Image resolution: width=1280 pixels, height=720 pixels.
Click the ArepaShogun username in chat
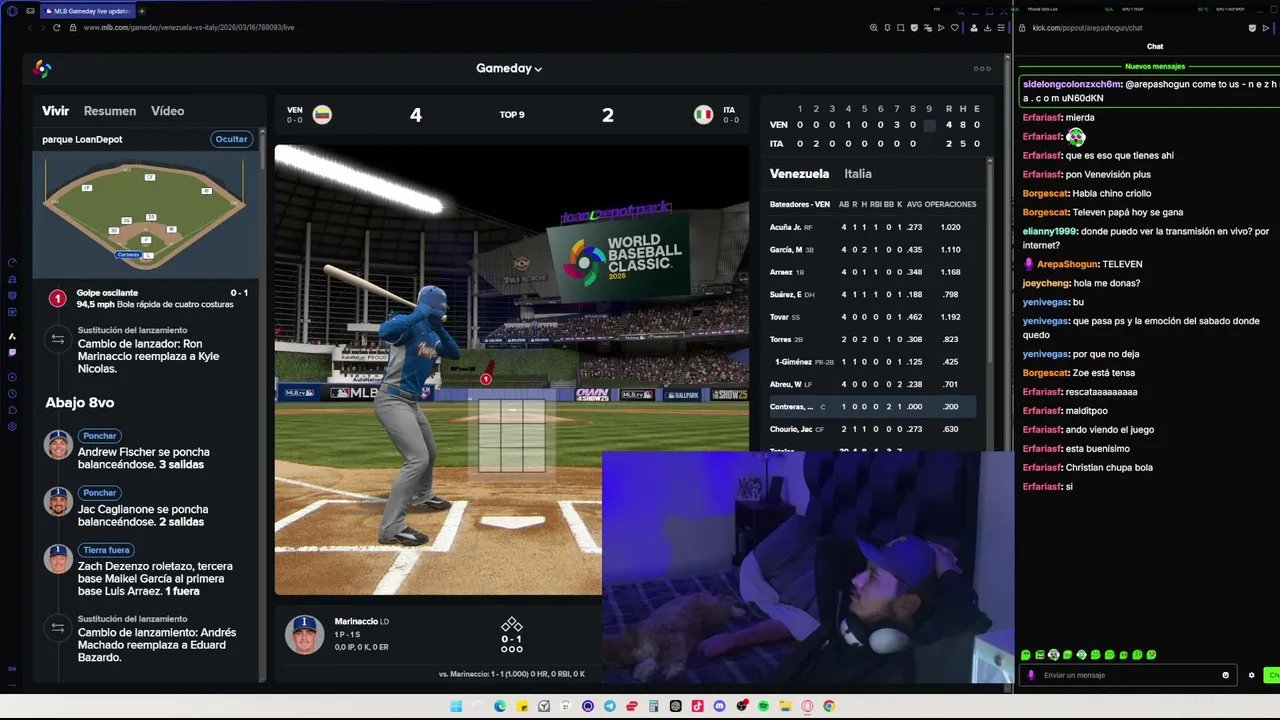(x=1067, y=264)
